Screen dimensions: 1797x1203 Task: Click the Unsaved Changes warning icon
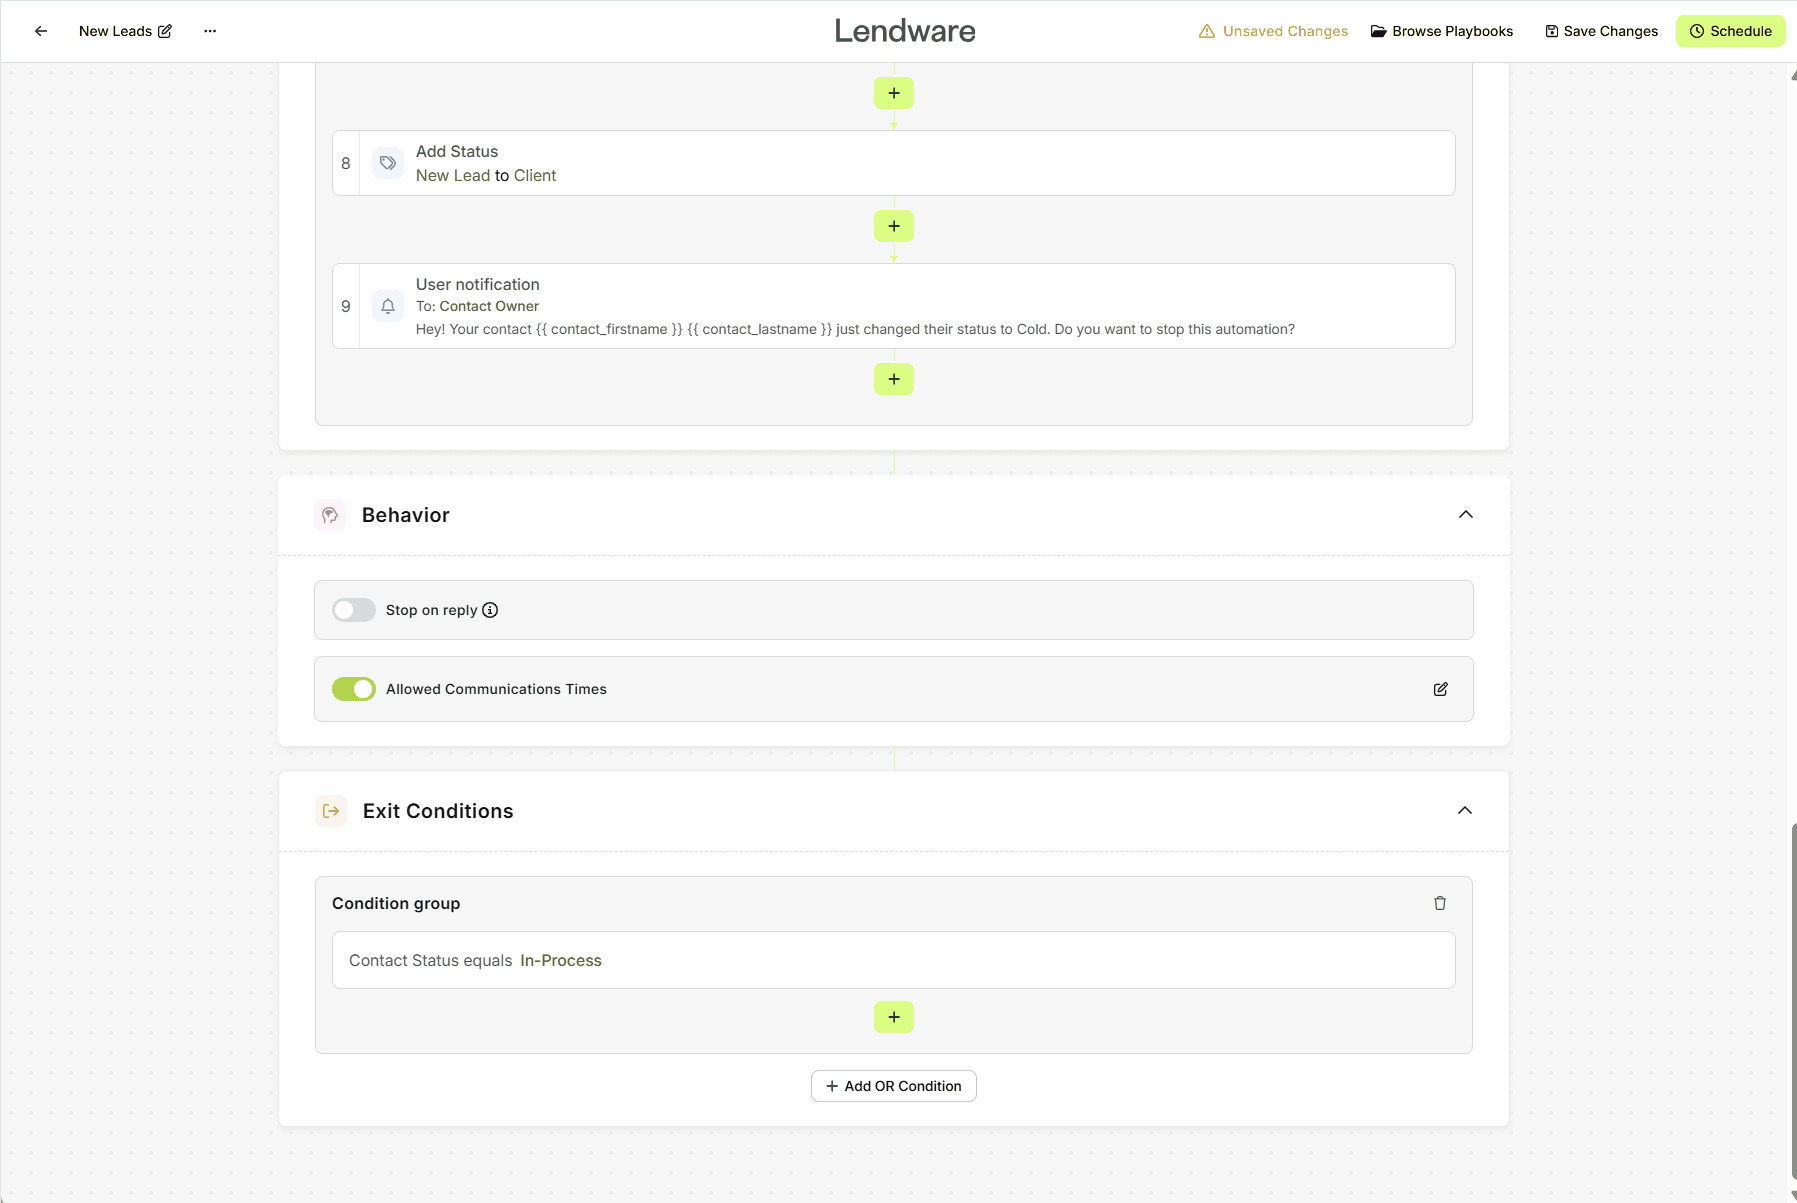pos(1206,31)
